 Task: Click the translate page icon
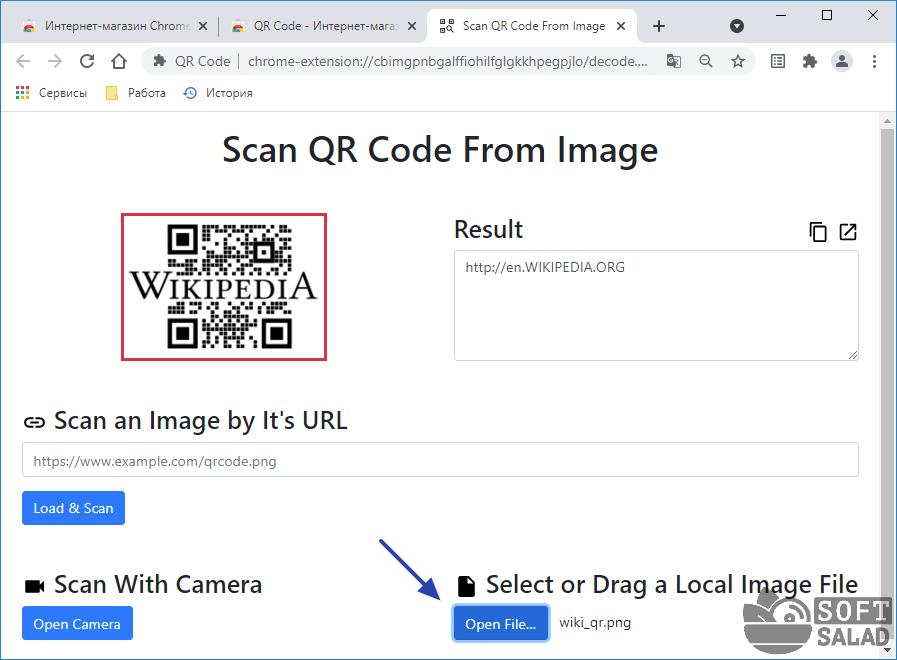click(x=674, y=61)
